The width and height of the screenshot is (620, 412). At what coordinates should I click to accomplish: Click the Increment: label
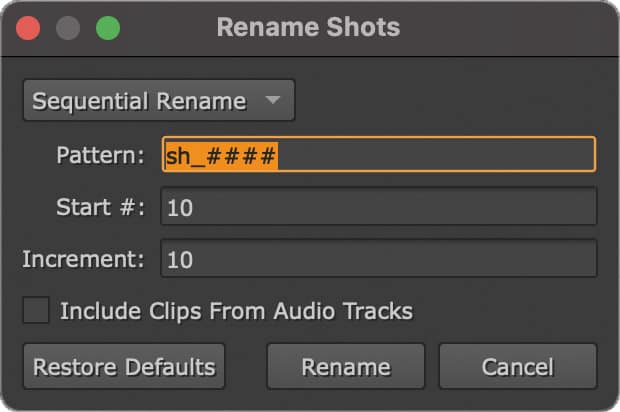pos(83,259)
